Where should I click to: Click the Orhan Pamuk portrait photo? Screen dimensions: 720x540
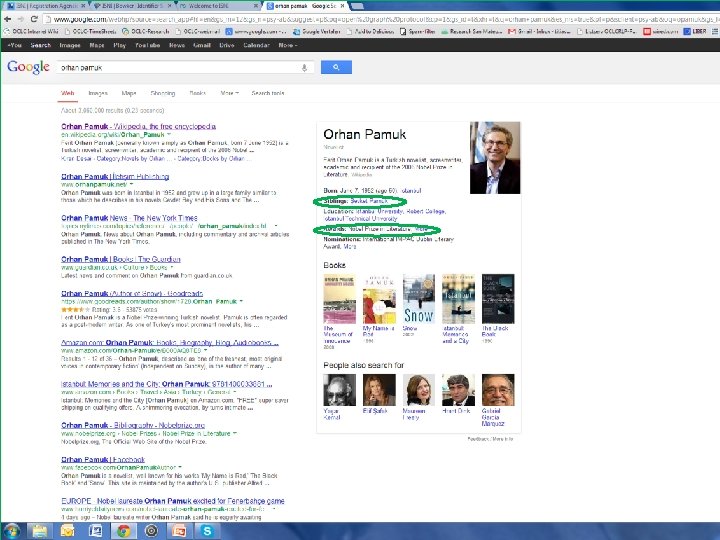pyautogui.click(x=495, y=158)
